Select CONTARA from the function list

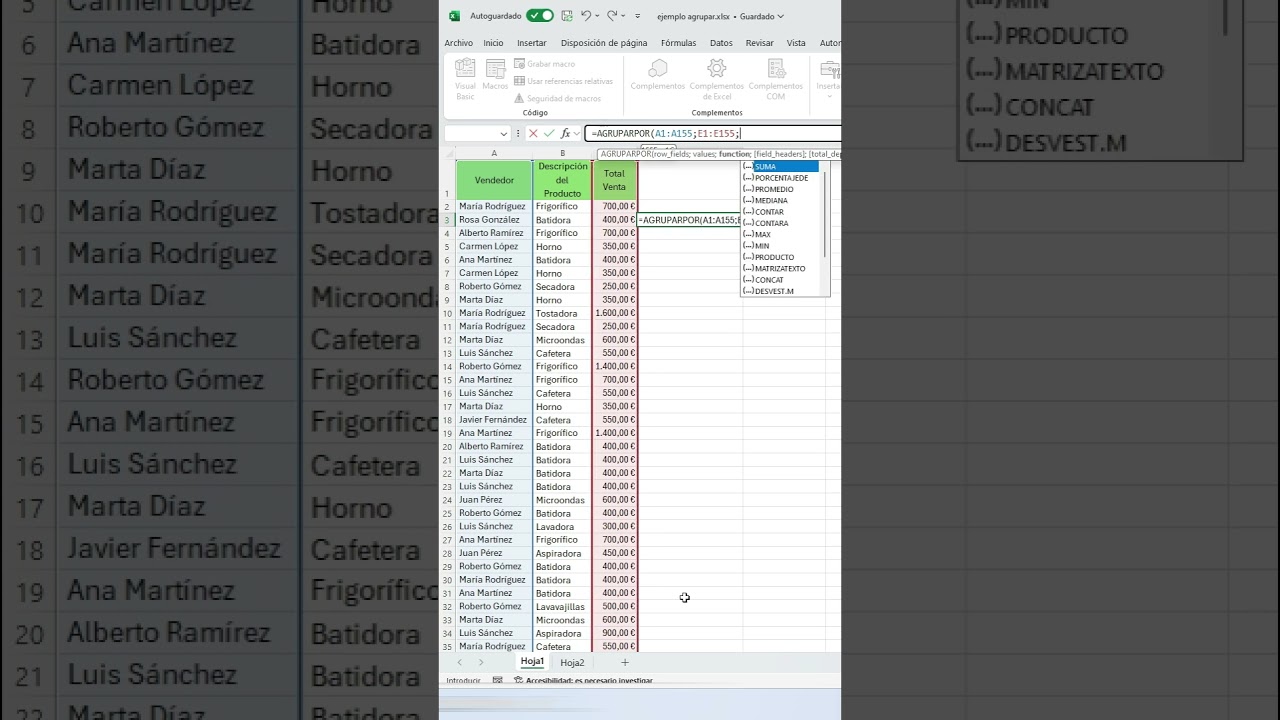pyautogui.click(x=780, y=223)
